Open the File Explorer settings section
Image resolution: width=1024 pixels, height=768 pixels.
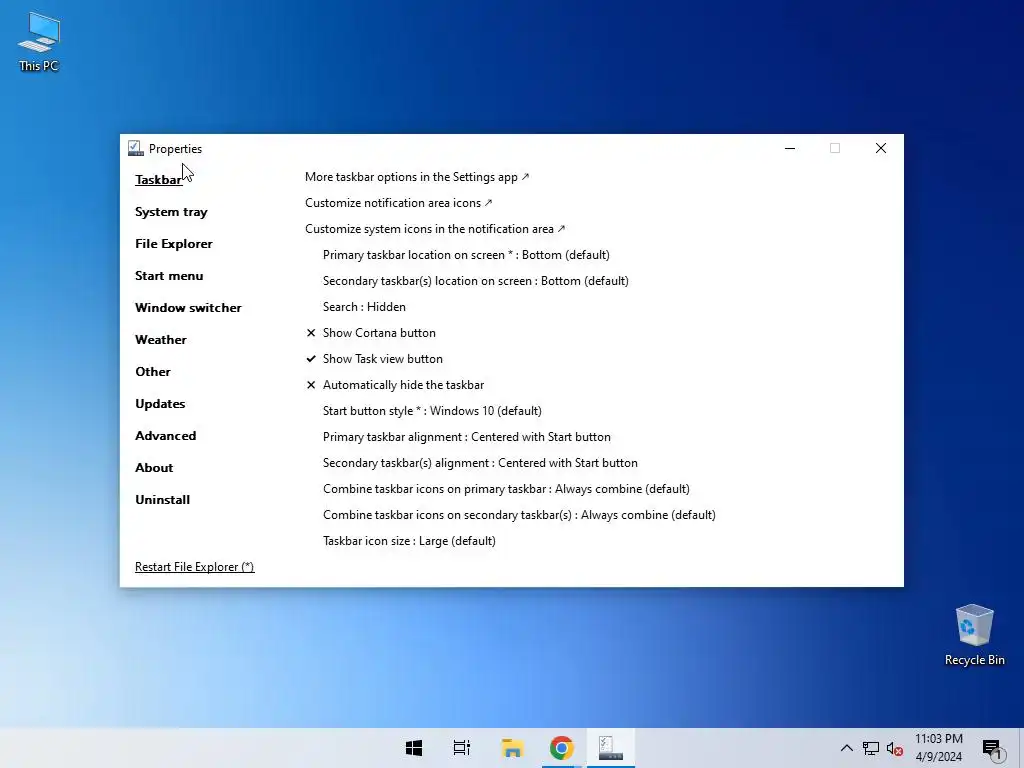174,244
